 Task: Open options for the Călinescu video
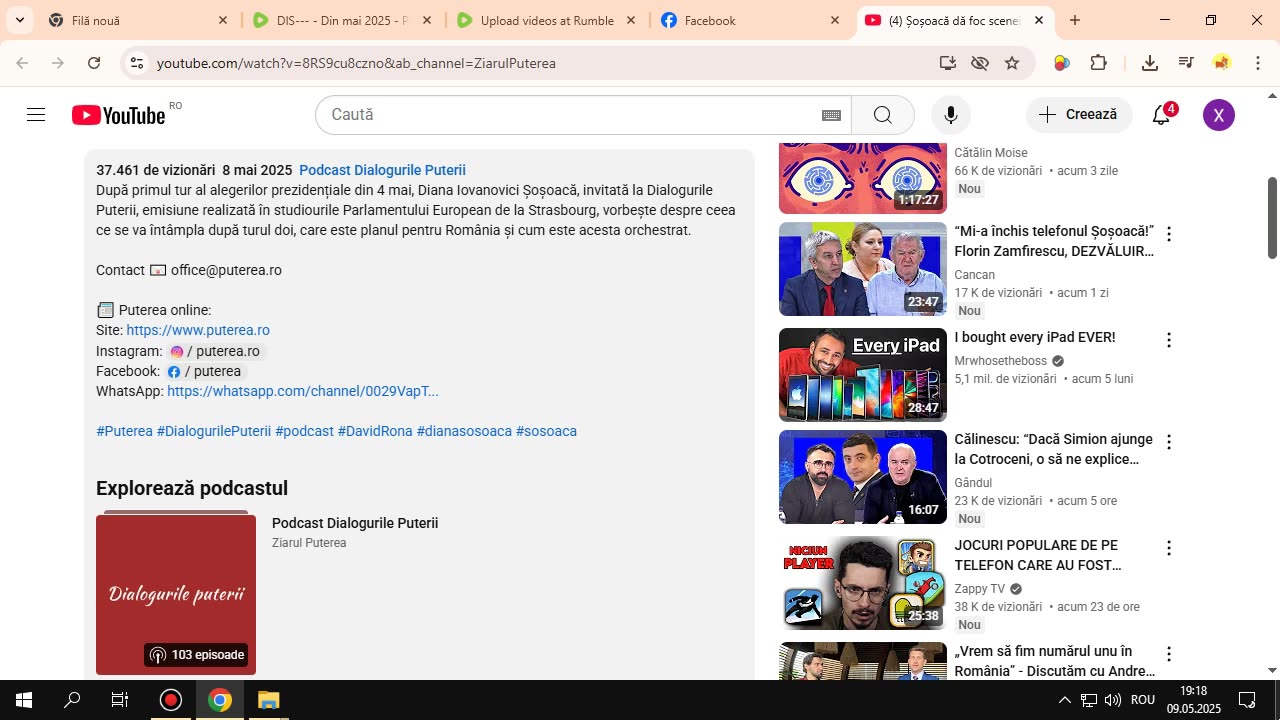click(1168, 442)
